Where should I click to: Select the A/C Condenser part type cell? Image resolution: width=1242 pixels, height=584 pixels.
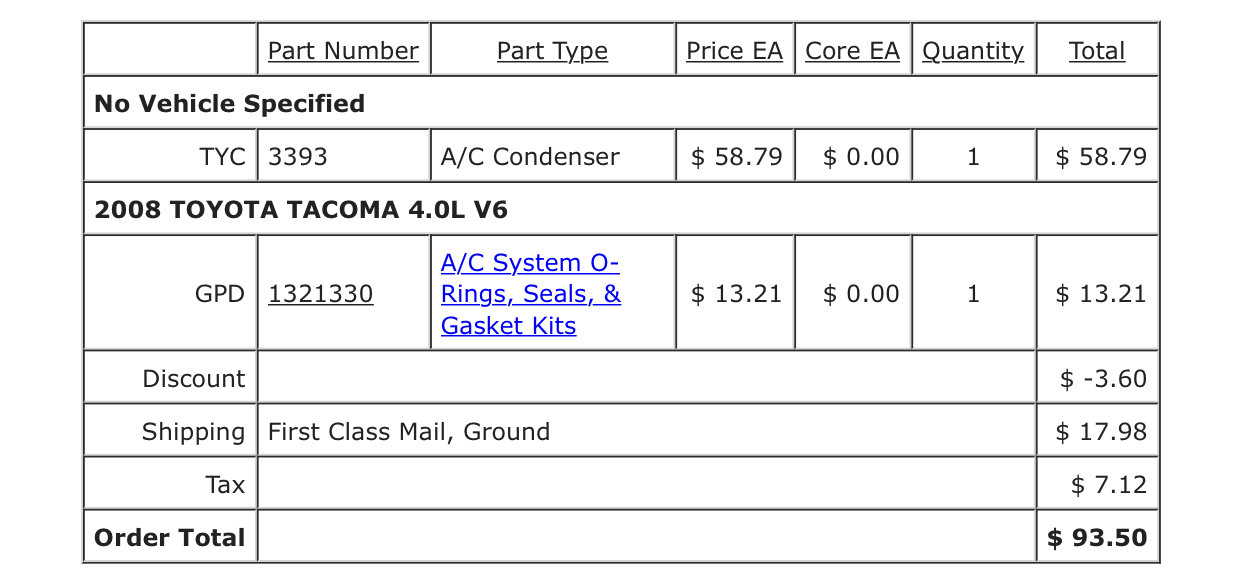point(552,156)
